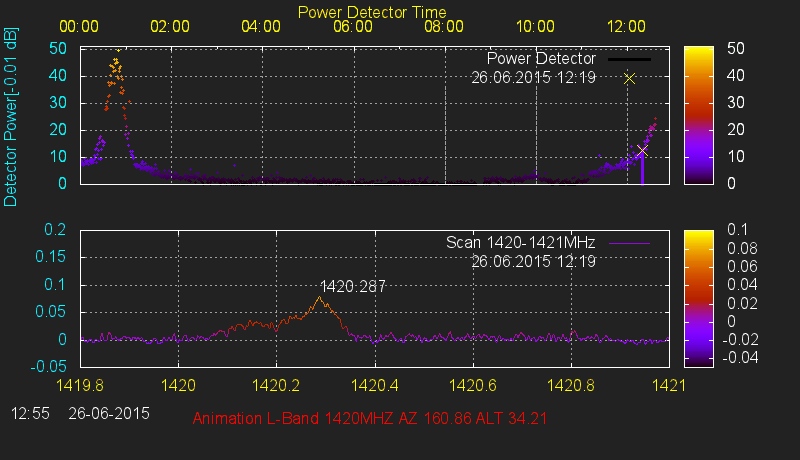Click the bottom plot color bar

pos(698,298)
